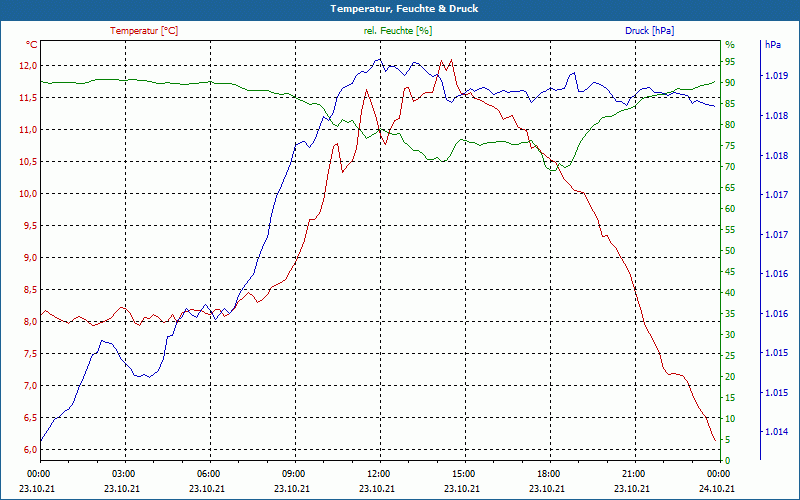
Task: Click the "8,5" temperature axis value
Action: 30,290
